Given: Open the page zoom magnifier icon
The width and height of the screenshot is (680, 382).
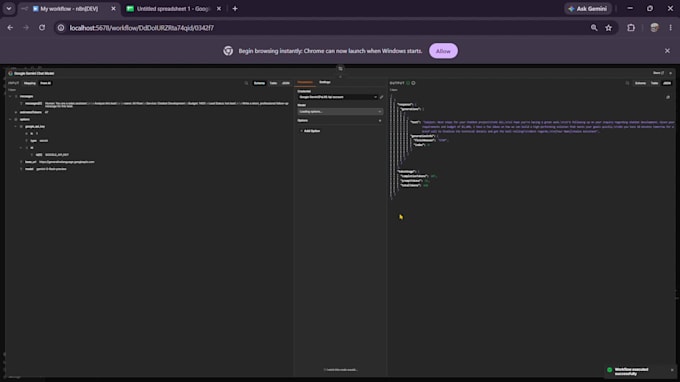Looking at the screenshot, I should pos(594,28).
